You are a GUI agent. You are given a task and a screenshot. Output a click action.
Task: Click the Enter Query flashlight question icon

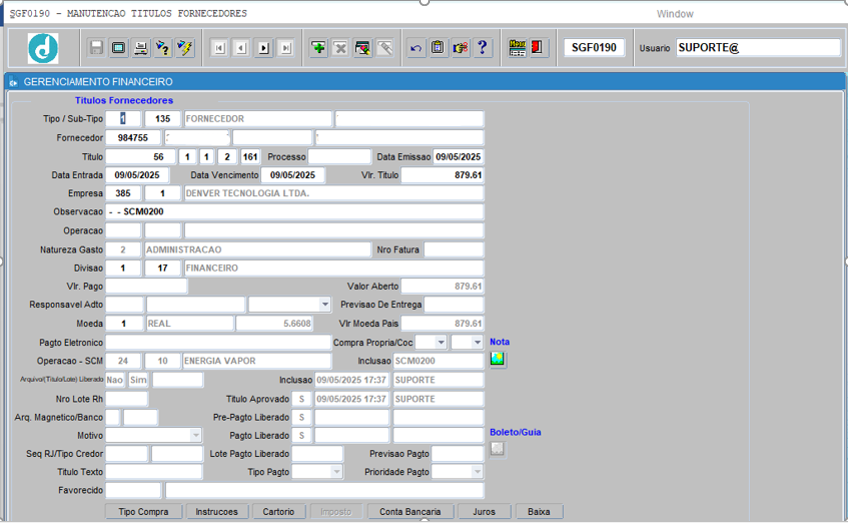163,48
